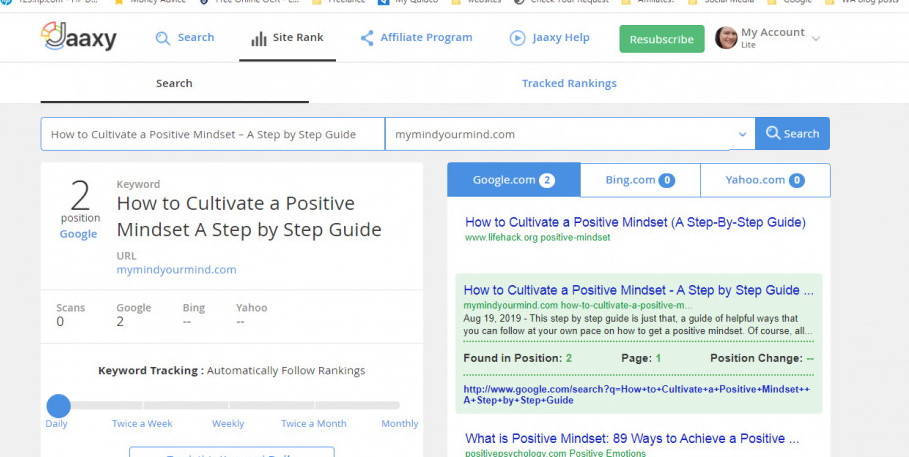This screenshot has height=457, width=909.
Task: Click into the keyword input field
Action: pos(213,134)
